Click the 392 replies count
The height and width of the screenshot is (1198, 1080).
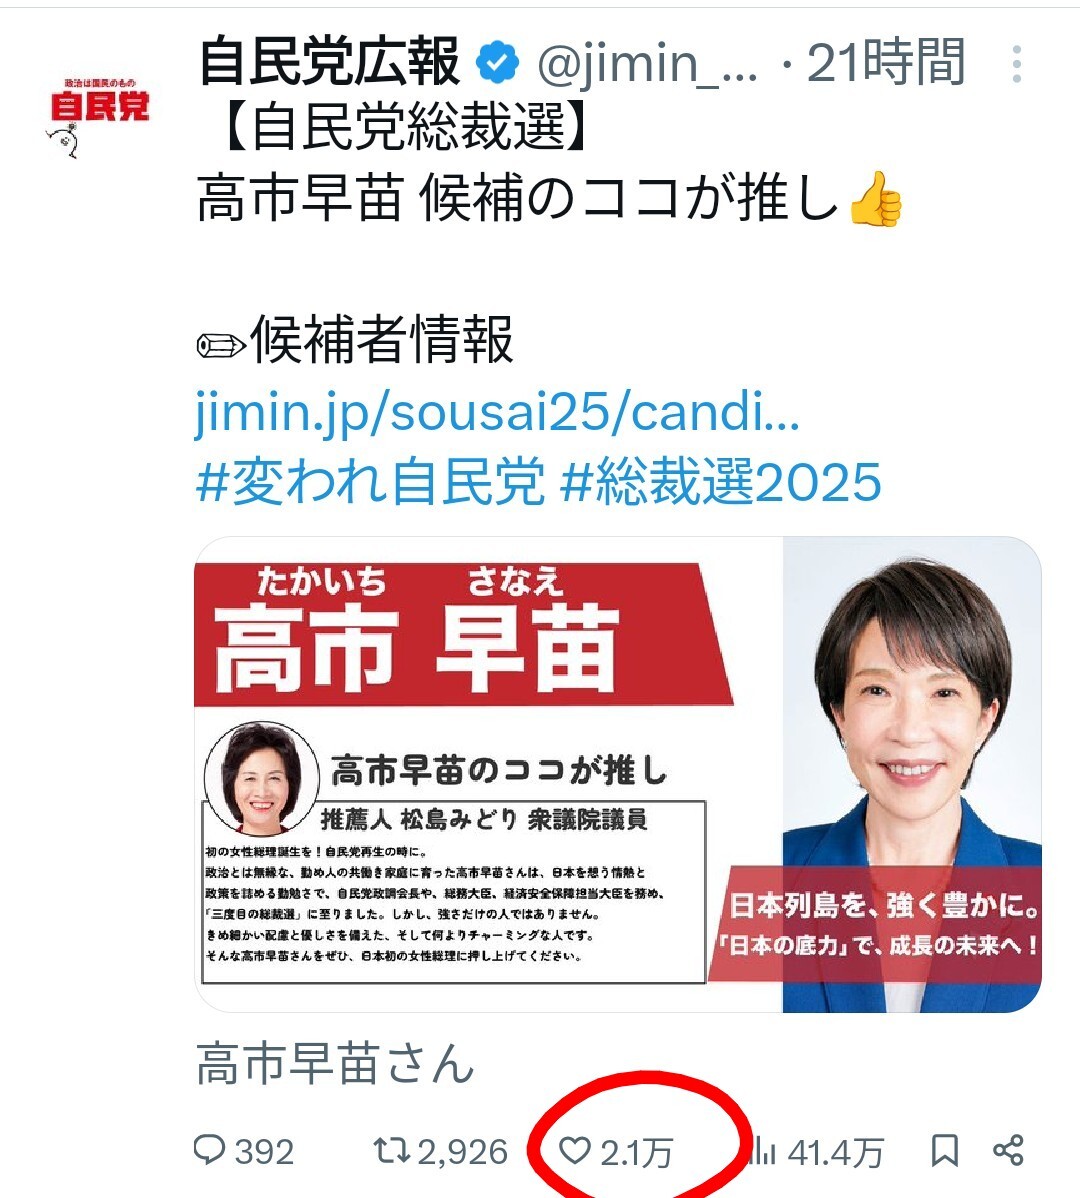264,1152
